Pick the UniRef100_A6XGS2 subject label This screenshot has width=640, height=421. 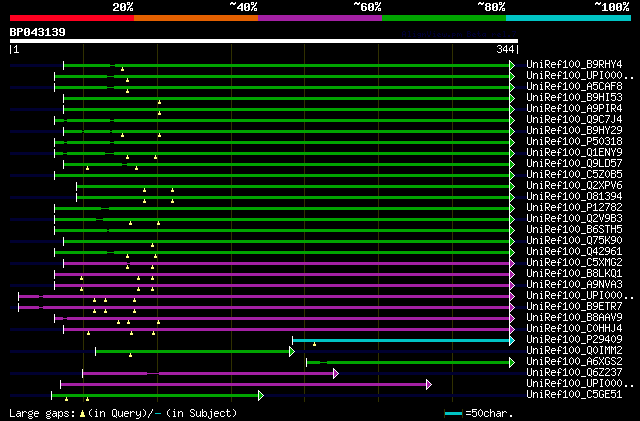(574, 362)
